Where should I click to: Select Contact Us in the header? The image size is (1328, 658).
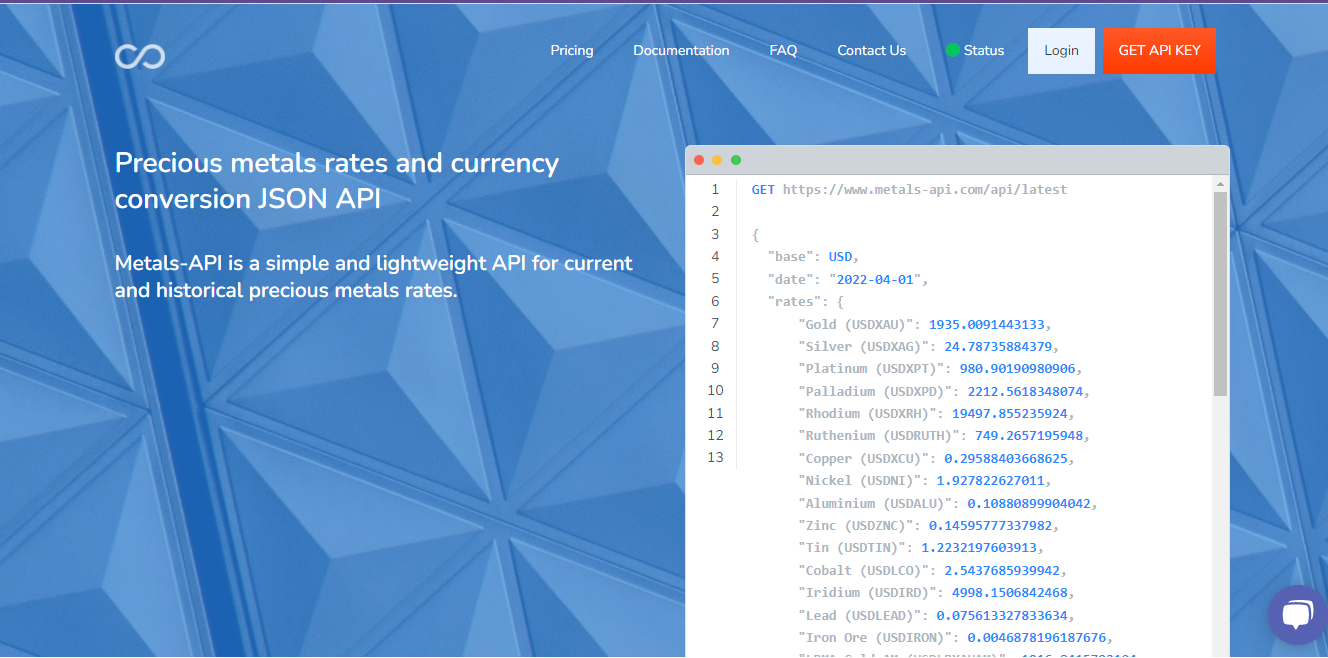871,51
